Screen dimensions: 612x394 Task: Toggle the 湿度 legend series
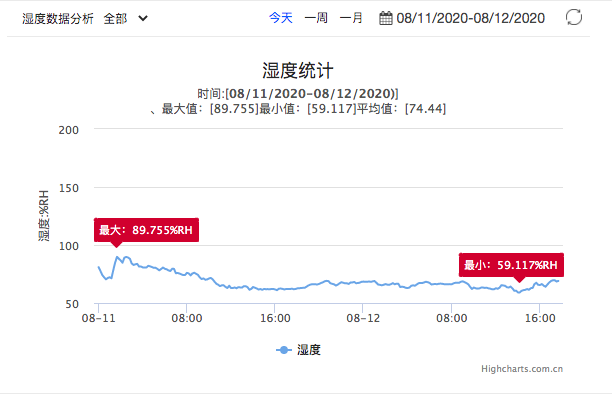[x=299, y=349]
